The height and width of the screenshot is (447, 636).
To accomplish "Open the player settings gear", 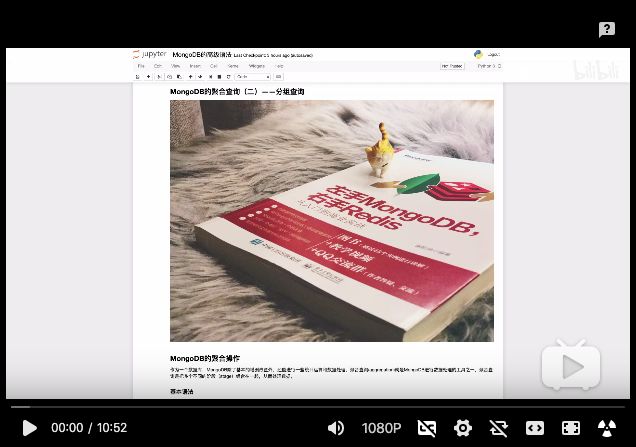I will pos(463,428).
